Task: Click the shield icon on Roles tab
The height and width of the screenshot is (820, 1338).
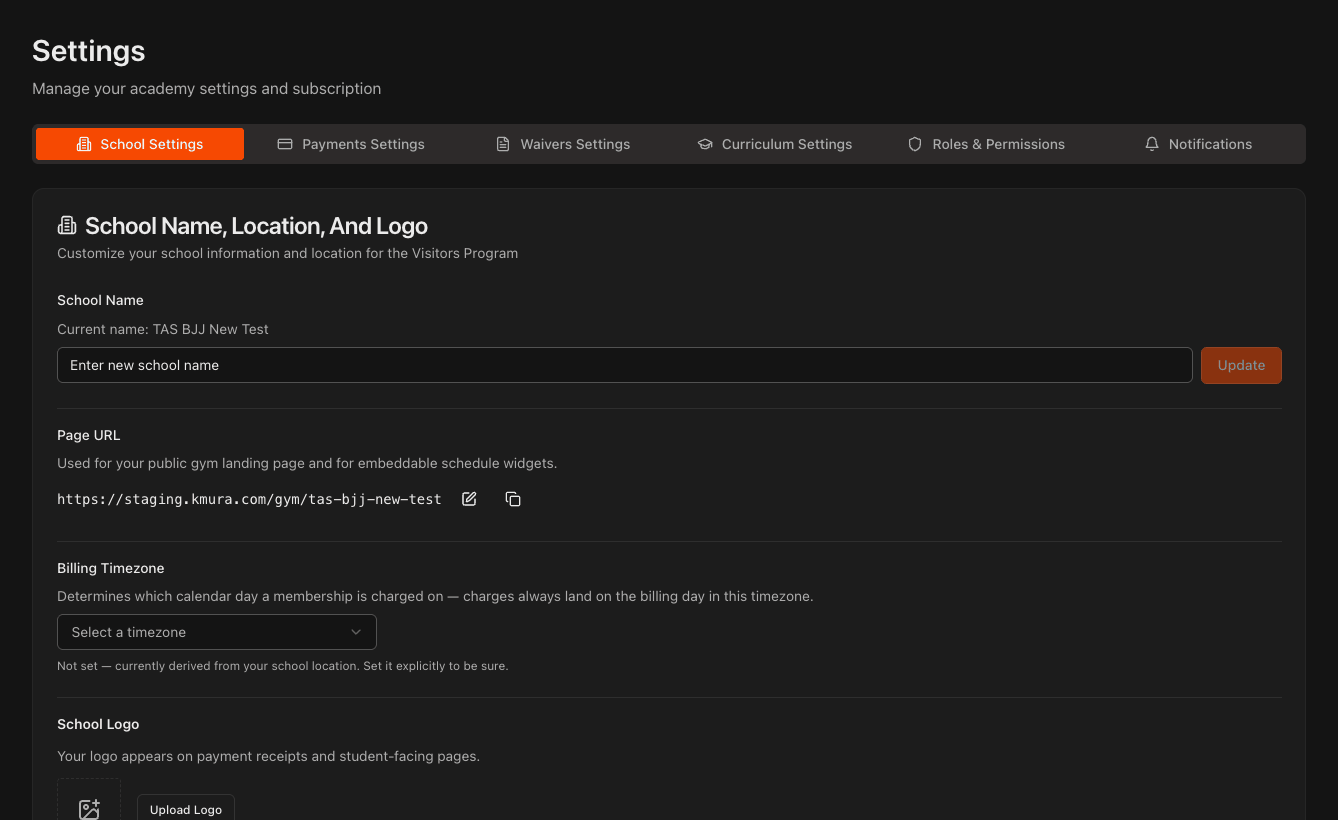Action: tap(915, 144)
